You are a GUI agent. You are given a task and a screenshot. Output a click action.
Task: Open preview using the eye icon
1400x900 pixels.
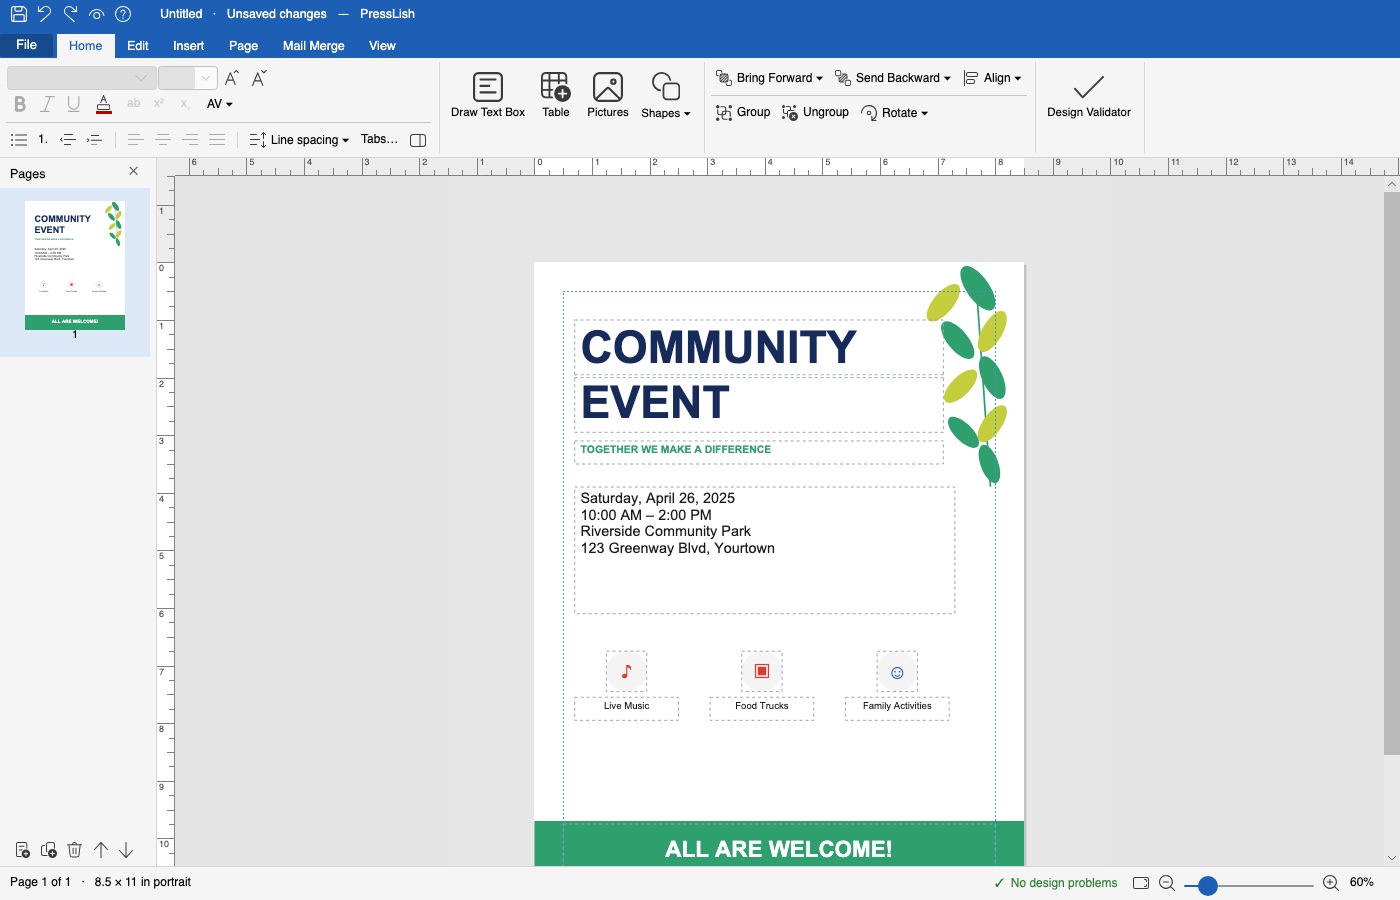(x=97, y=14)
